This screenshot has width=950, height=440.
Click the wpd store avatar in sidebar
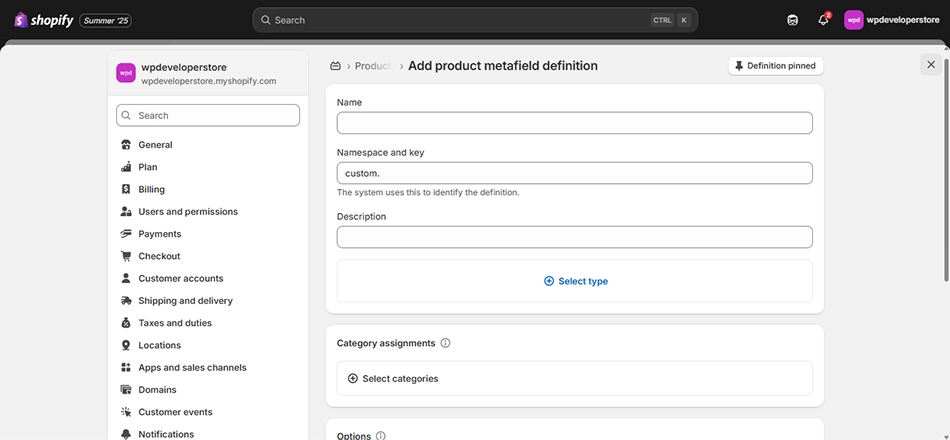pyautogui.click(x=126, y=73)
